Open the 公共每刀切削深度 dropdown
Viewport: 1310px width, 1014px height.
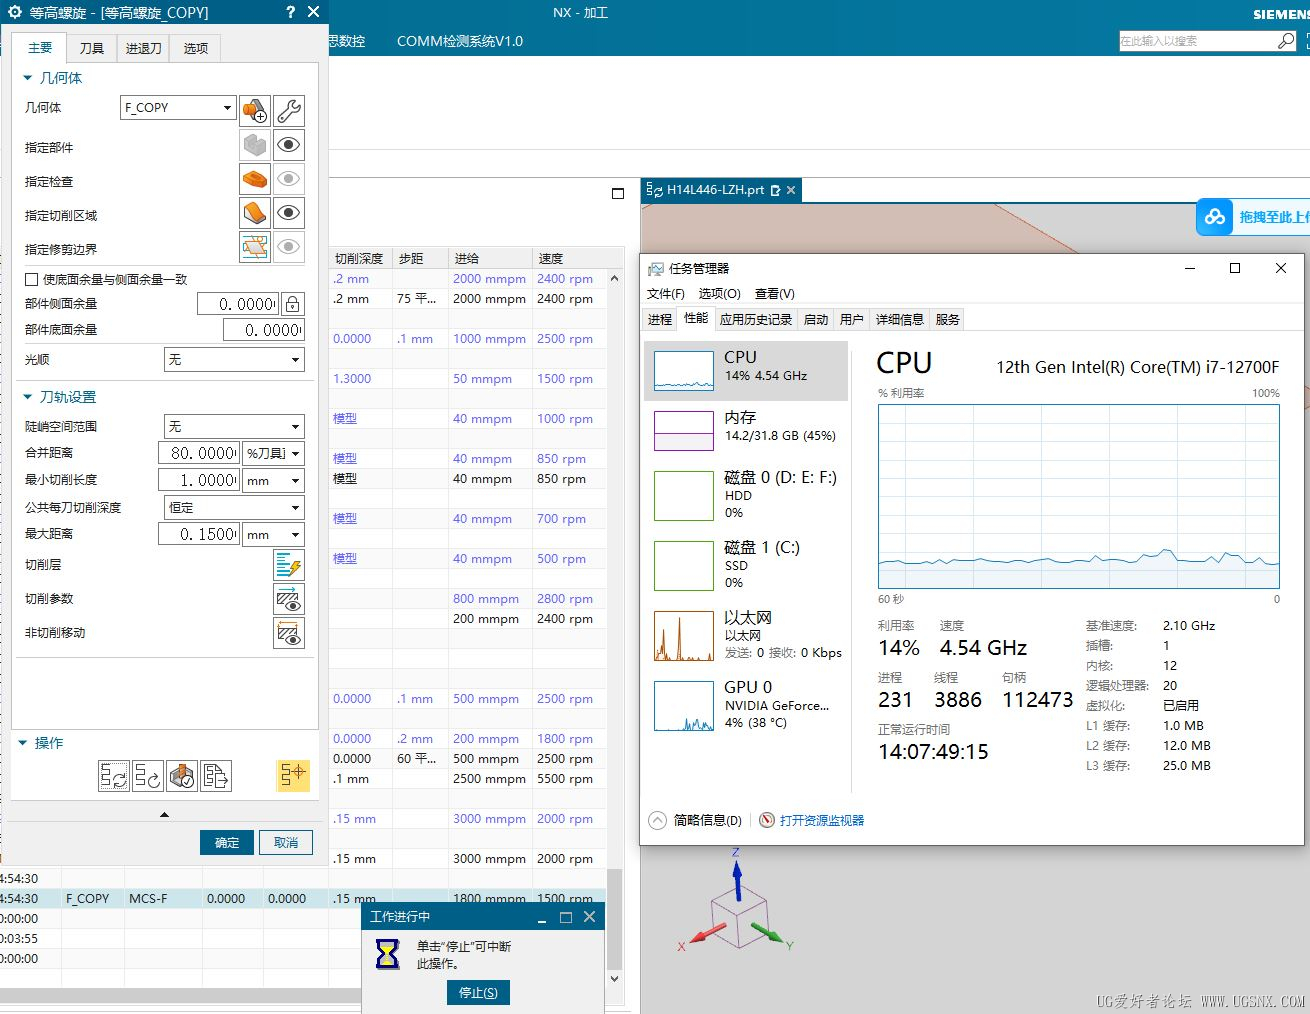(234, 507)
